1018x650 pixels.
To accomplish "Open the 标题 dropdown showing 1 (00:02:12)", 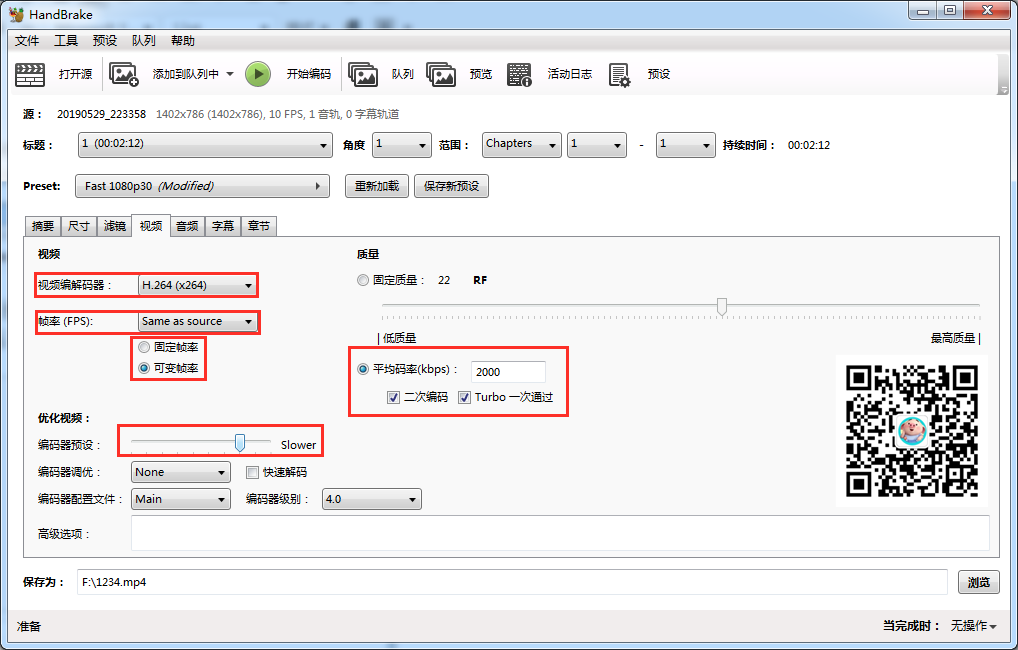I will pyautogui.click(x=205, y=145).
